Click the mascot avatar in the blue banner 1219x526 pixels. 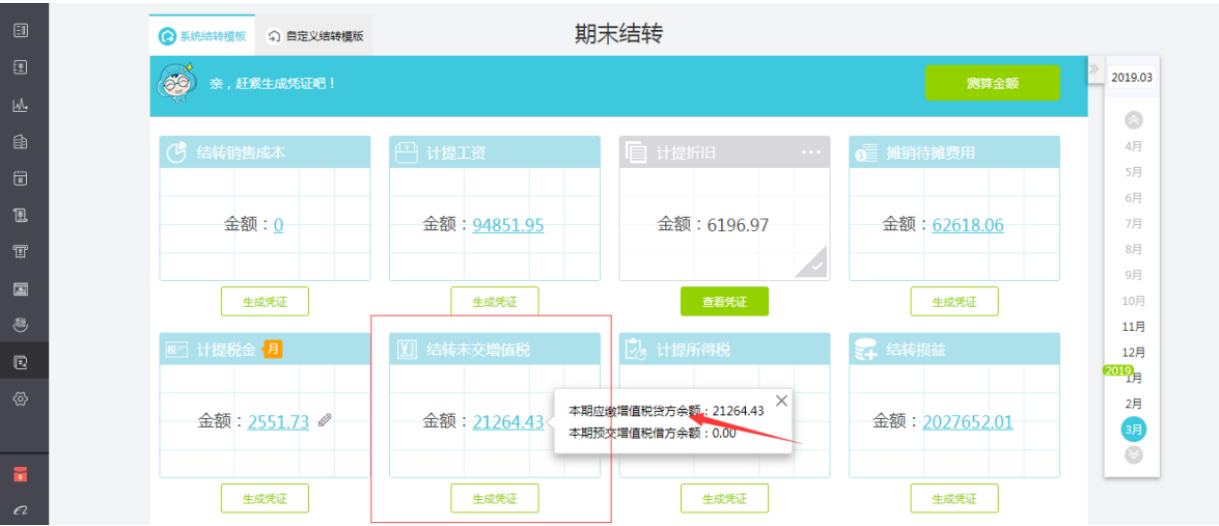pos(177,85)
